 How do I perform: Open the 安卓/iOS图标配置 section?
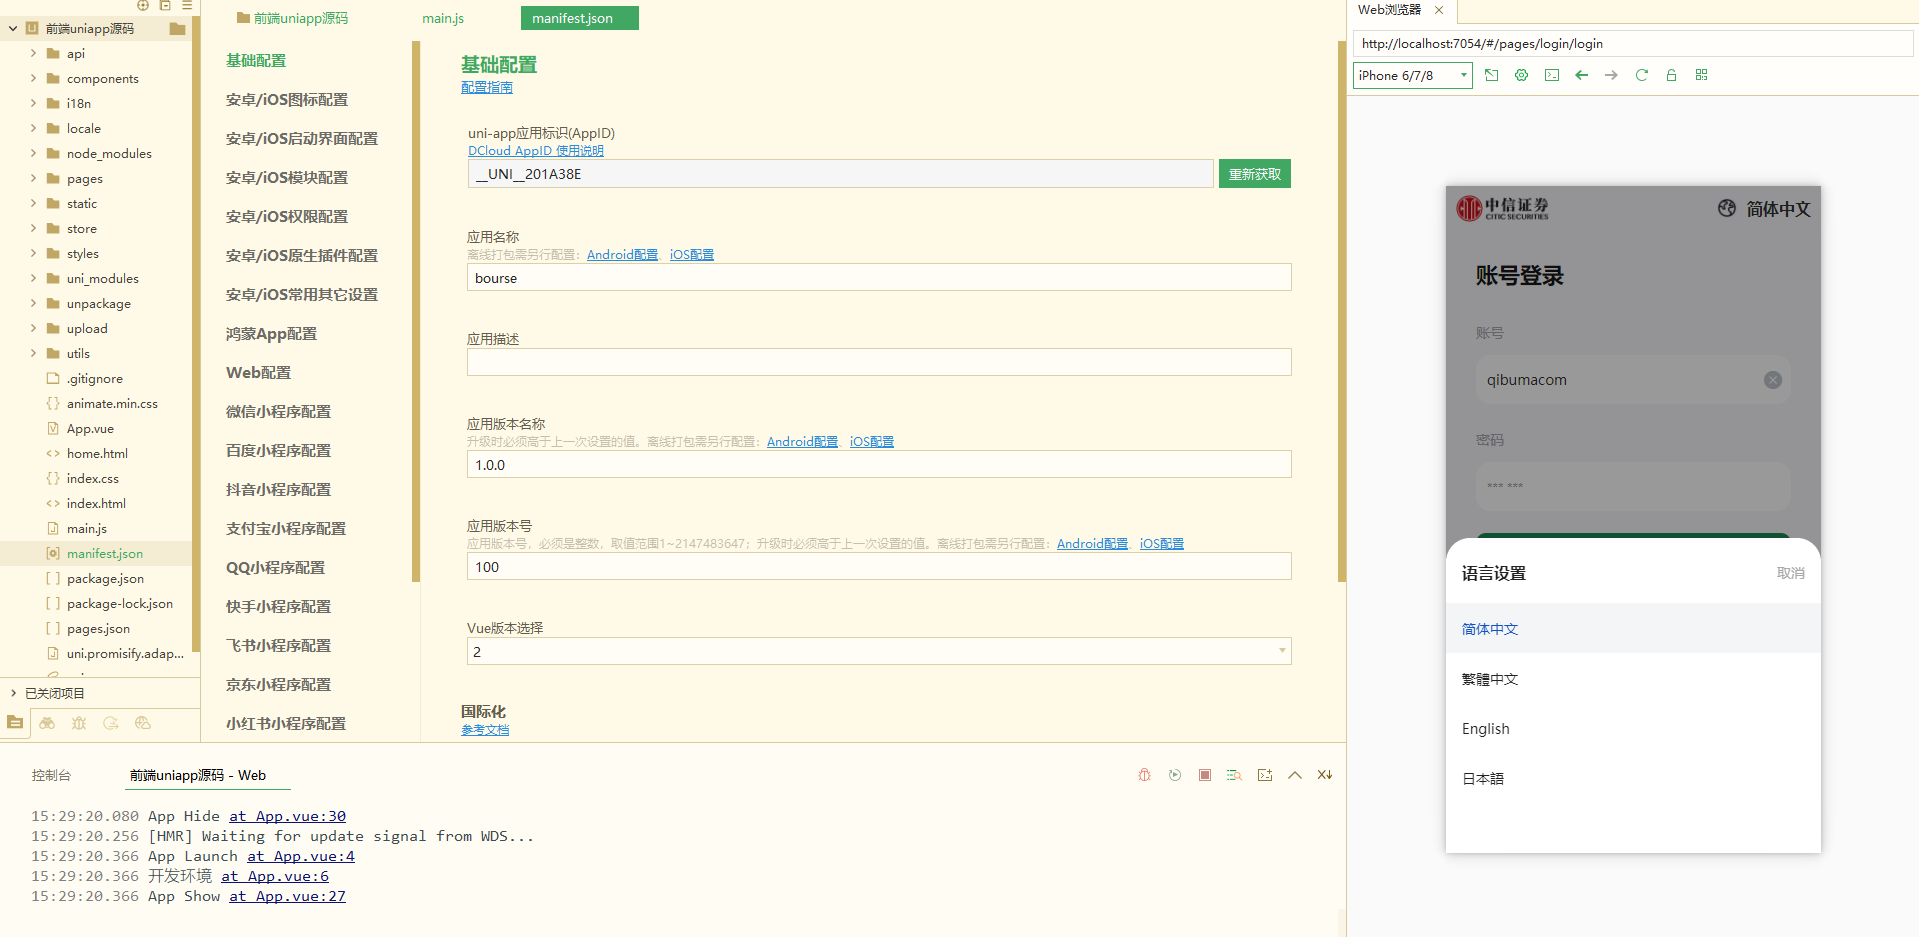(287, 100)
